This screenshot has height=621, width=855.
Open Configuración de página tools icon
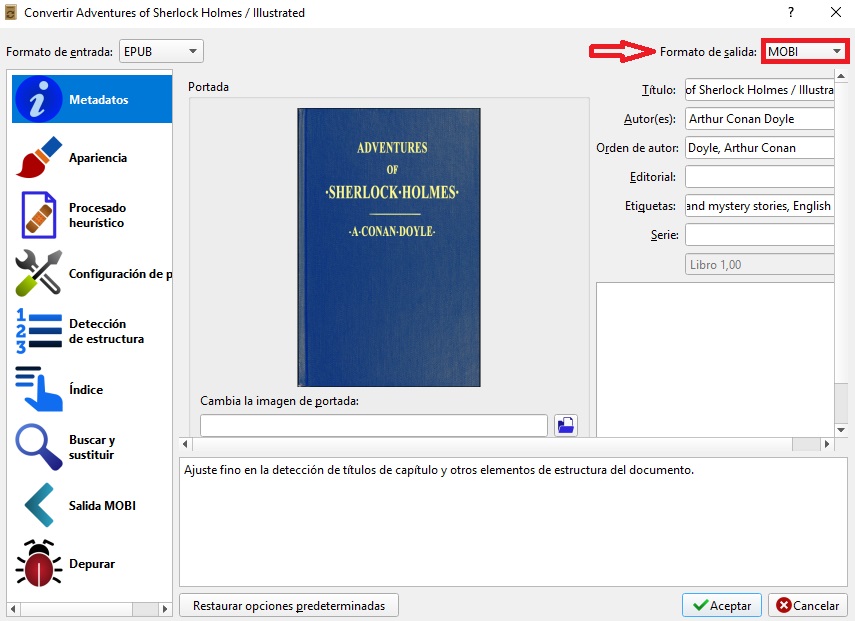[39, 273]
